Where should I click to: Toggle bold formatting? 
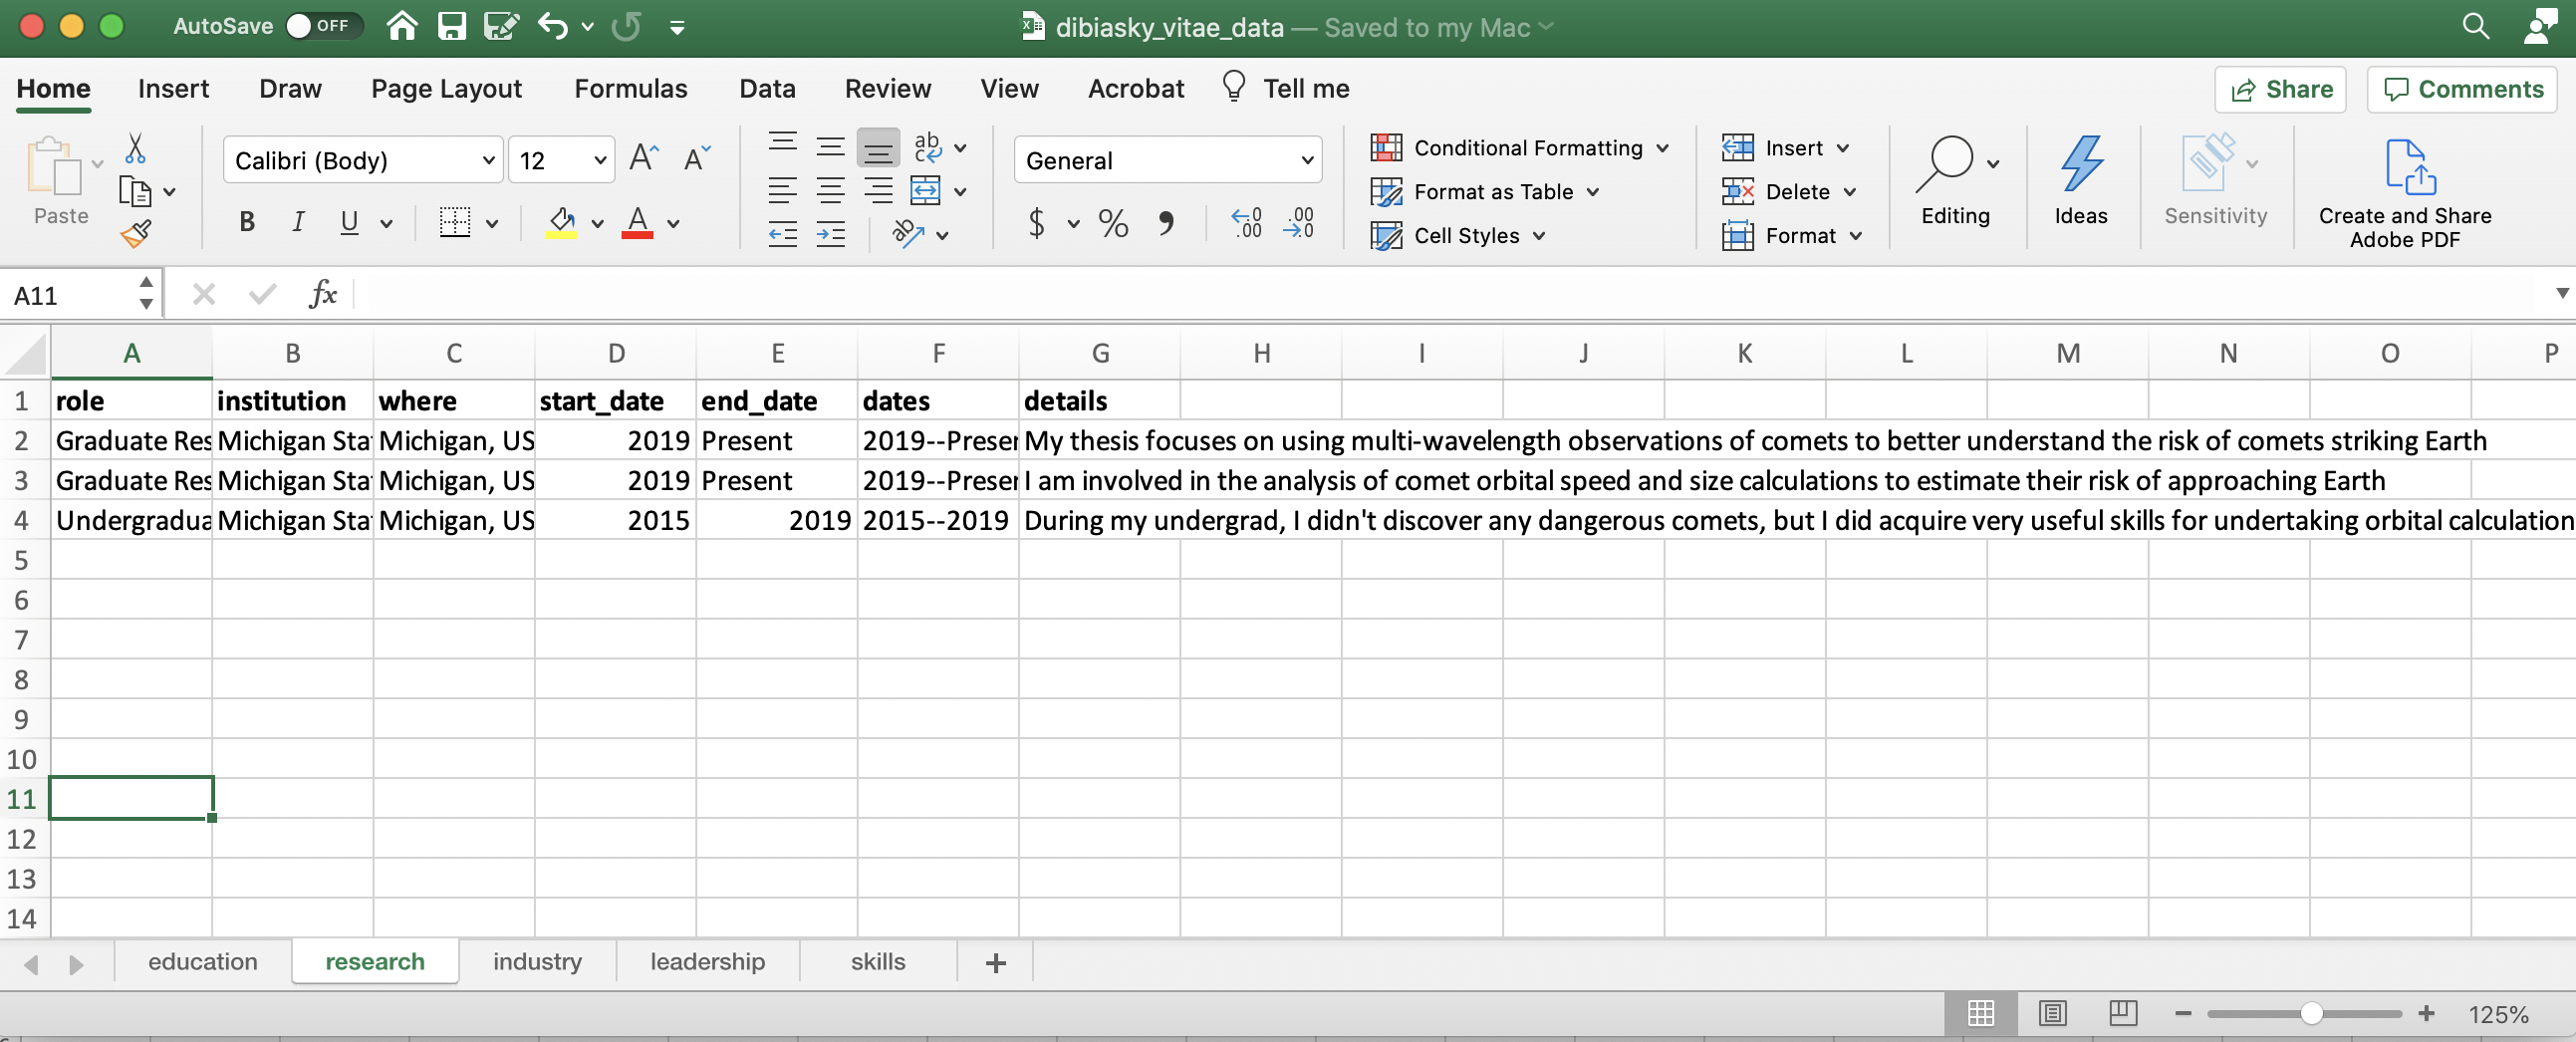247,222
